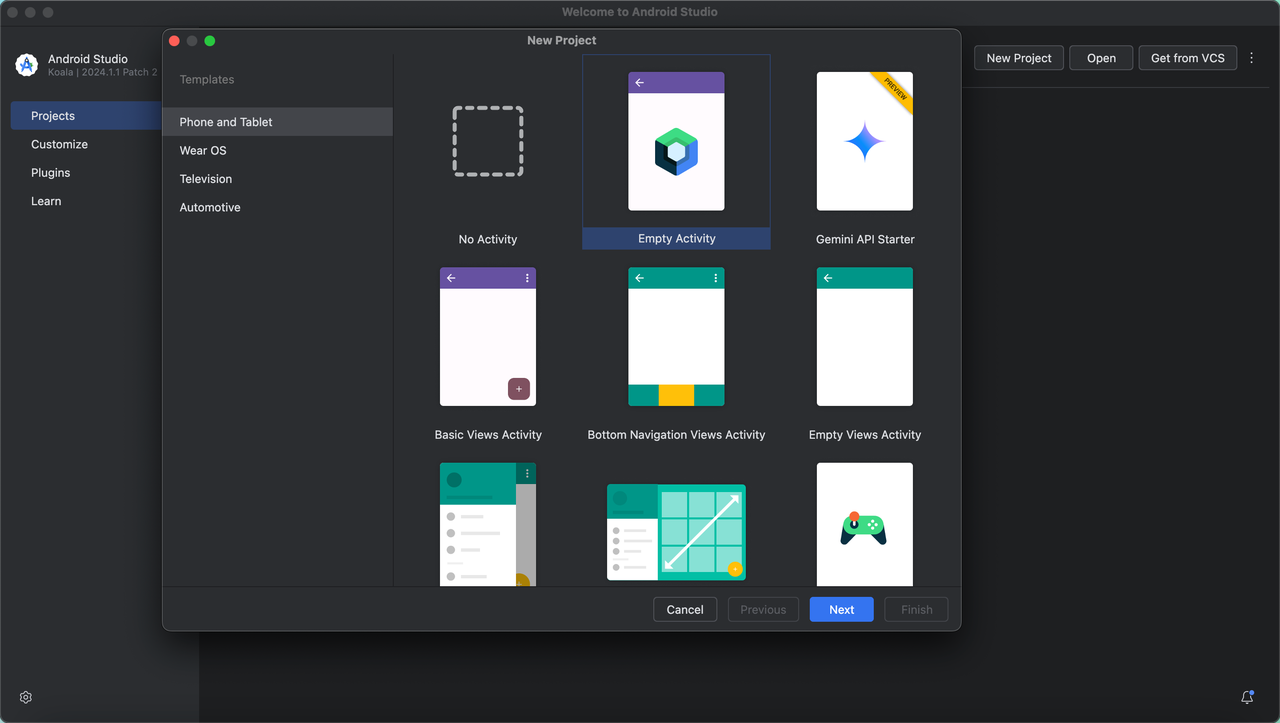Select the Empty Views Activity template
This screenshot has height=723, width=1280.
[x=865, y=336]
